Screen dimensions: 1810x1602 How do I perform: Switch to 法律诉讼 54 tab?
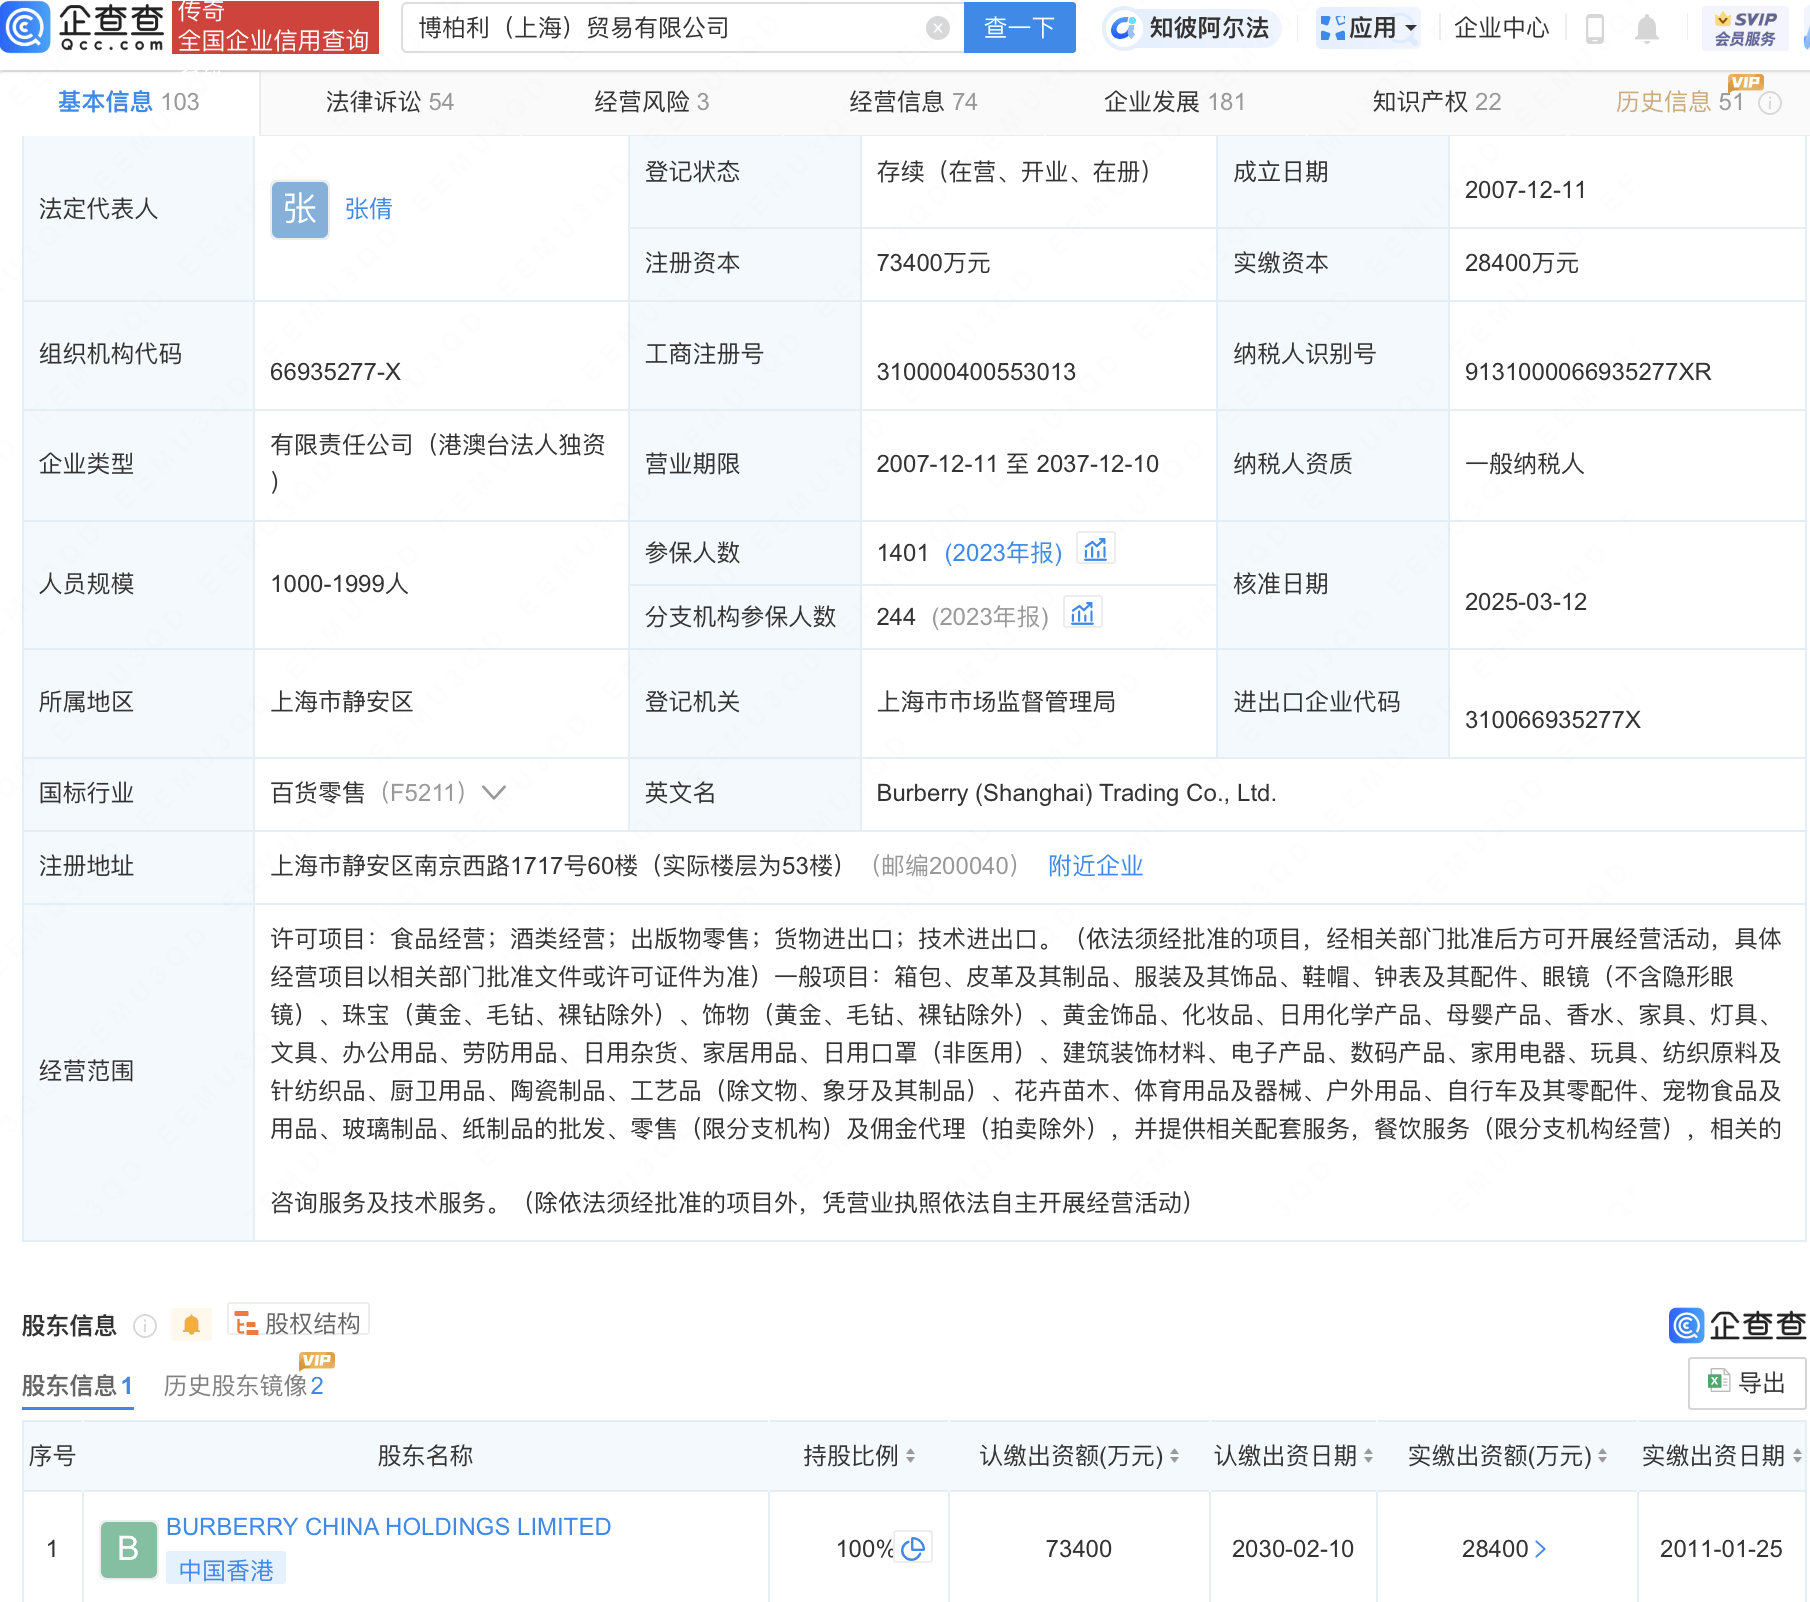coord(390,102)
